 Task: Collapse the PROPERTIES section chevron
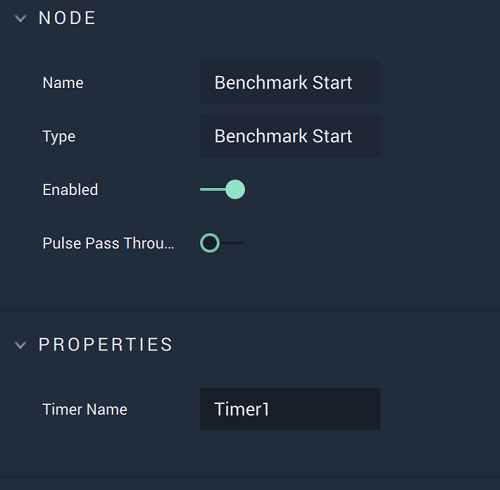pyautogui.click(x=20, y=345)
